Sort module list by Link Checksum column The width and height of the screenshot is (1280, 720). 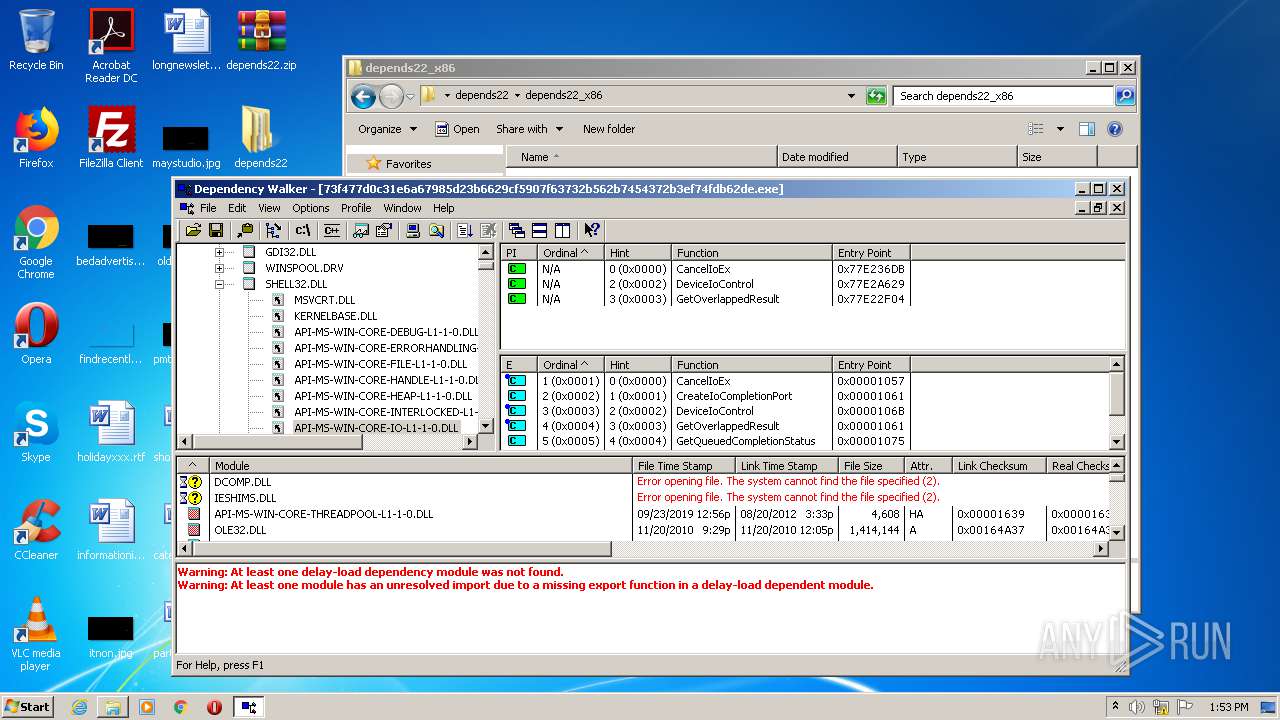tap(999, 466)
